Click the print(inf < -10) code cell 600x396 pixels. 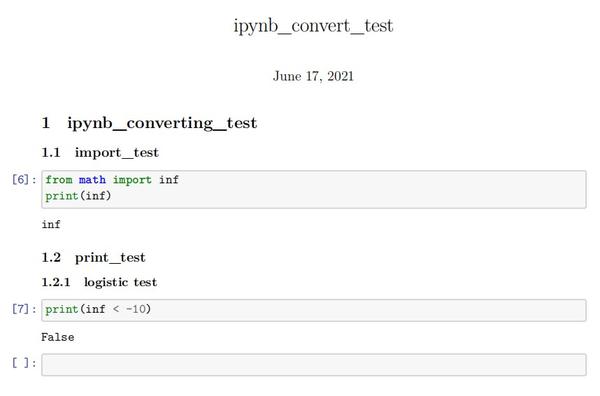point(314,310)
